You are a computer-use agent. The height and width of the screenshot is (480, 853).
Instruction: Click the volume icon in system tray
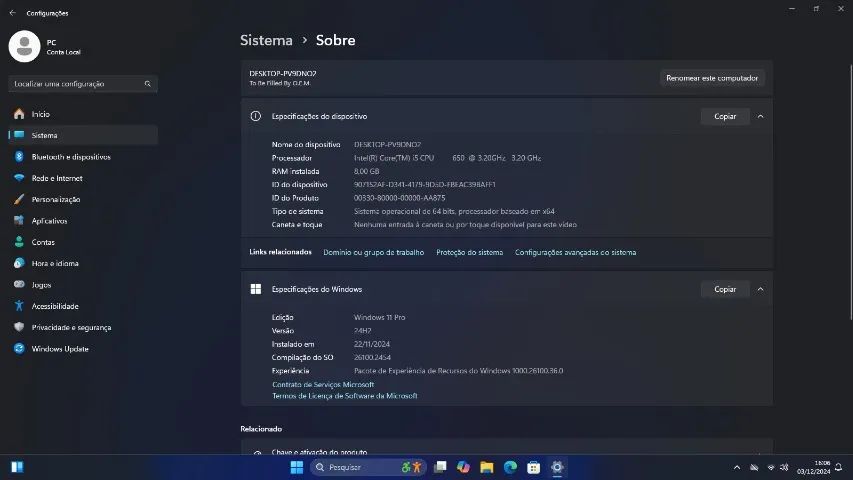pos(784,467)
